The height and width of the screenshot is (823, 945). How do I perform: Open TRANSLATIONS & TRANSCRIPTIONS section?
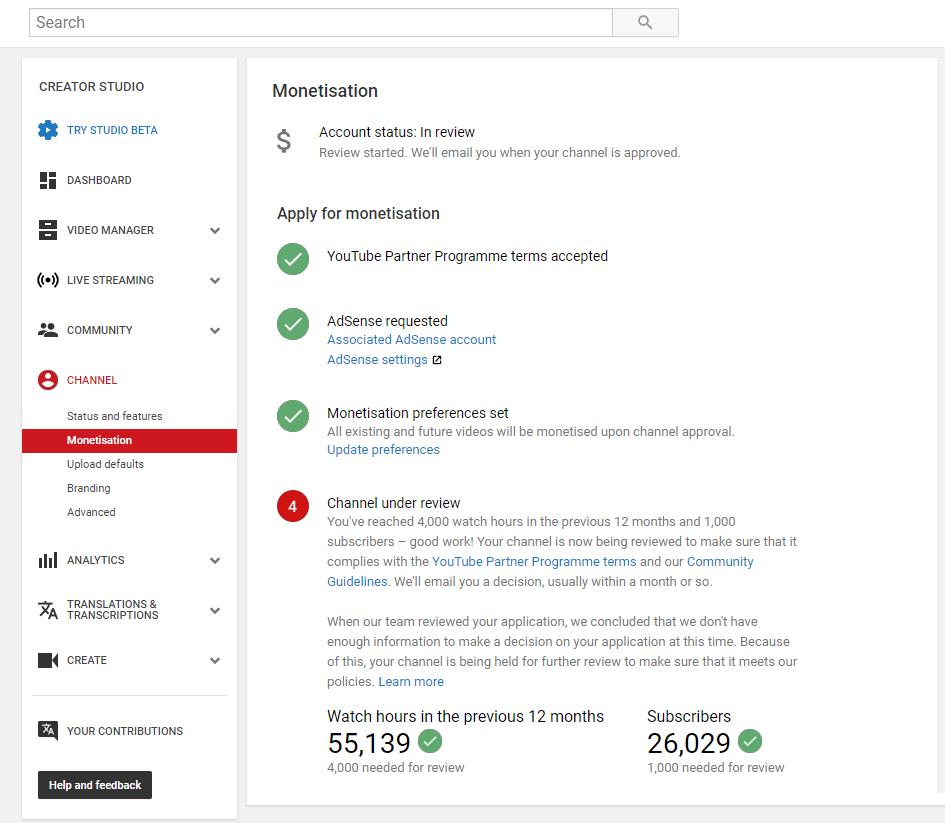coord(113,610)
